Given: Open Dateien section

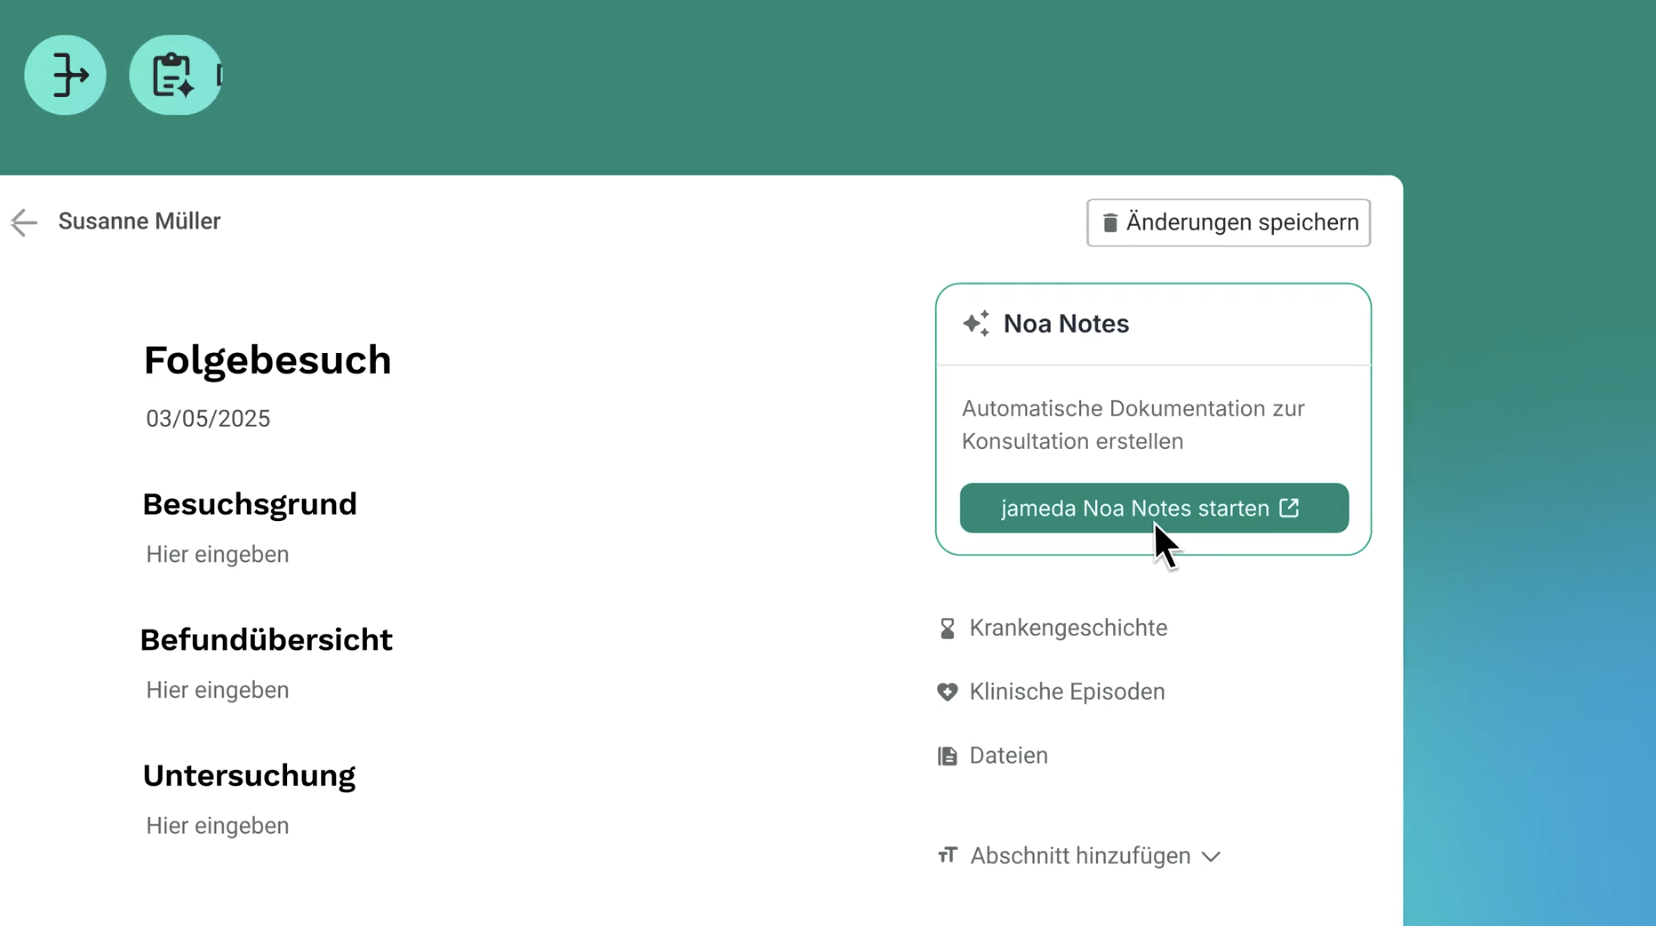Looking at the screenshot, I should [993, 756].
